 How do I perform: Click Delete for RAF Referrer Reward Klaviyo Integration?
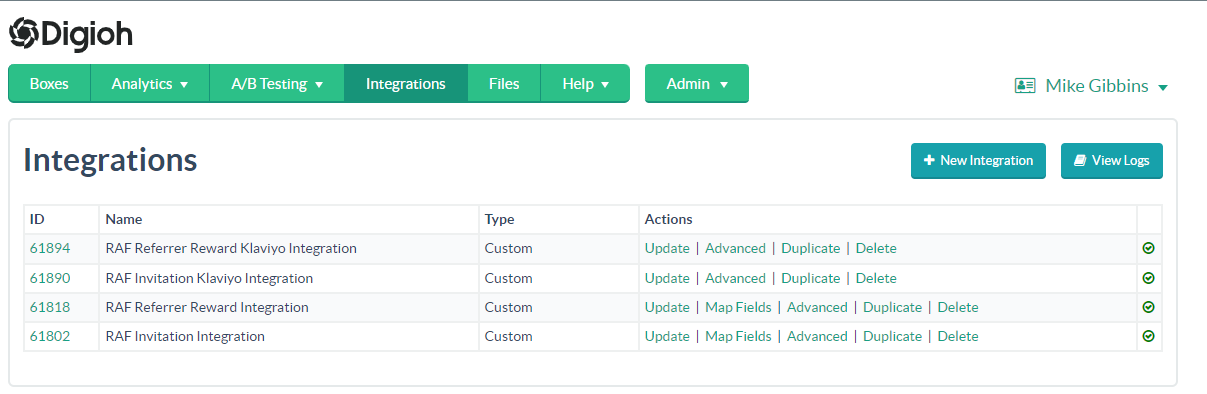pos(876,248)
